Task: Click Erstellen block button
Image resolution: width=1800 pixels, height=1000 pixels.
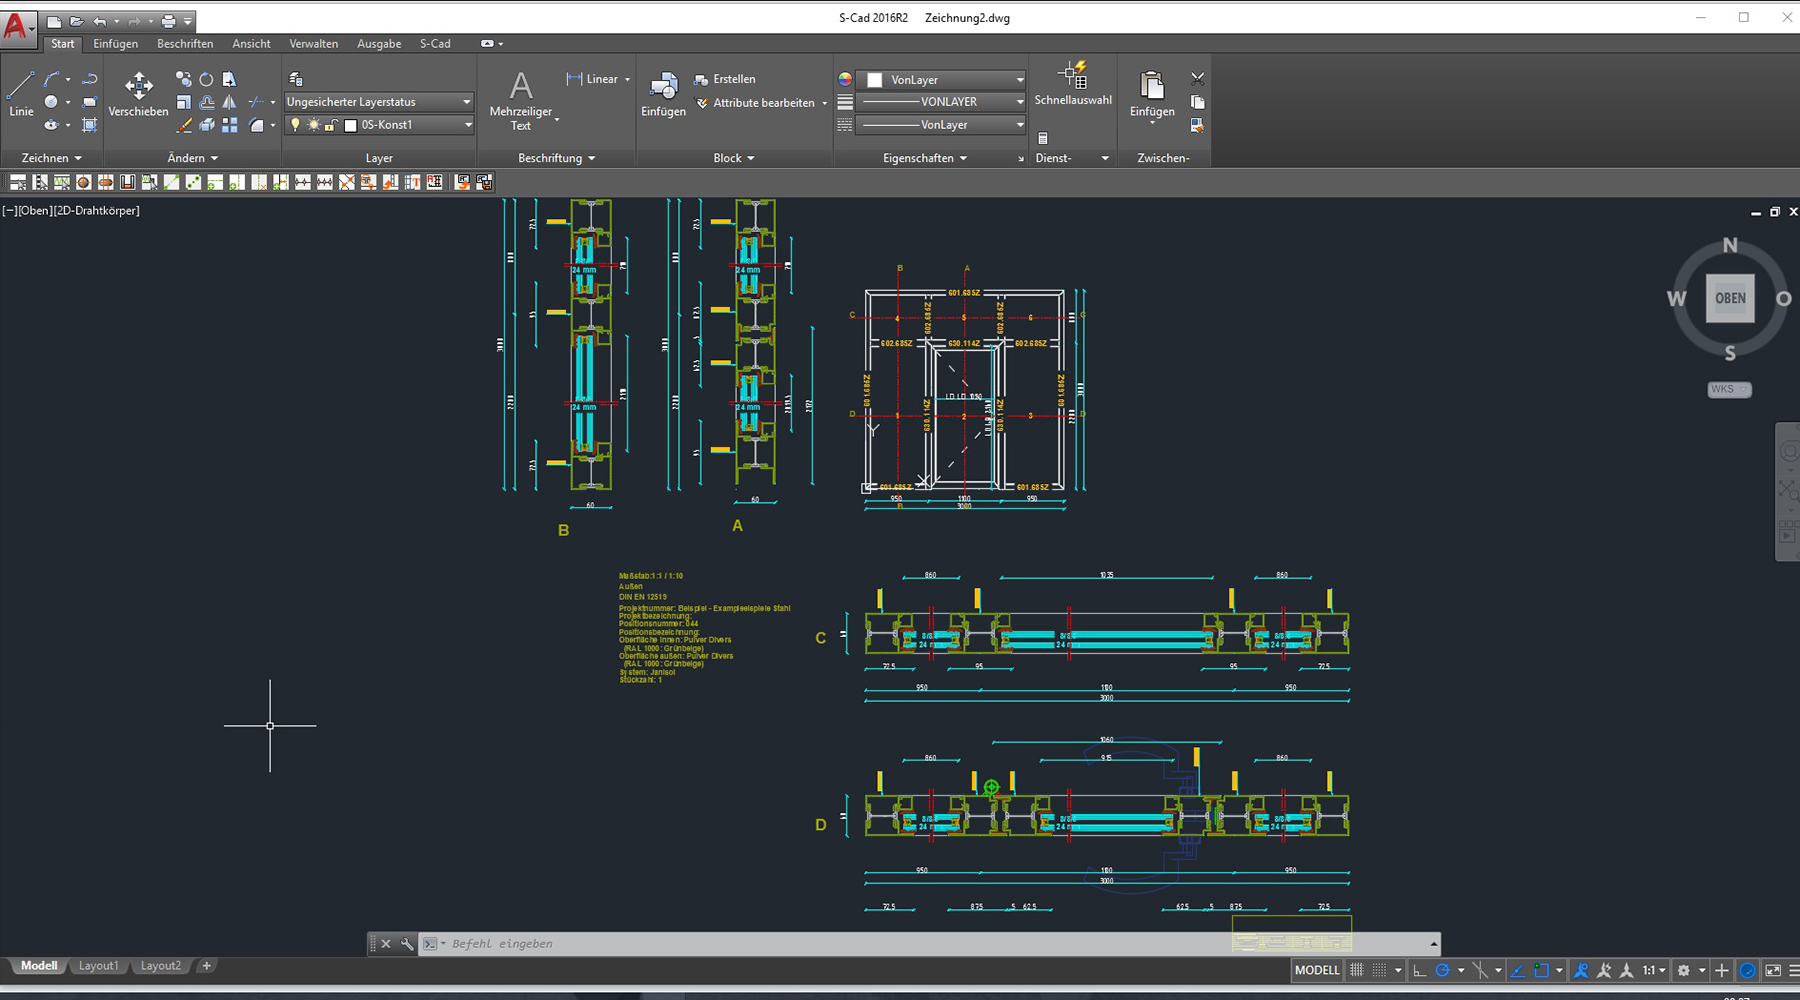Action: point(725,79)
